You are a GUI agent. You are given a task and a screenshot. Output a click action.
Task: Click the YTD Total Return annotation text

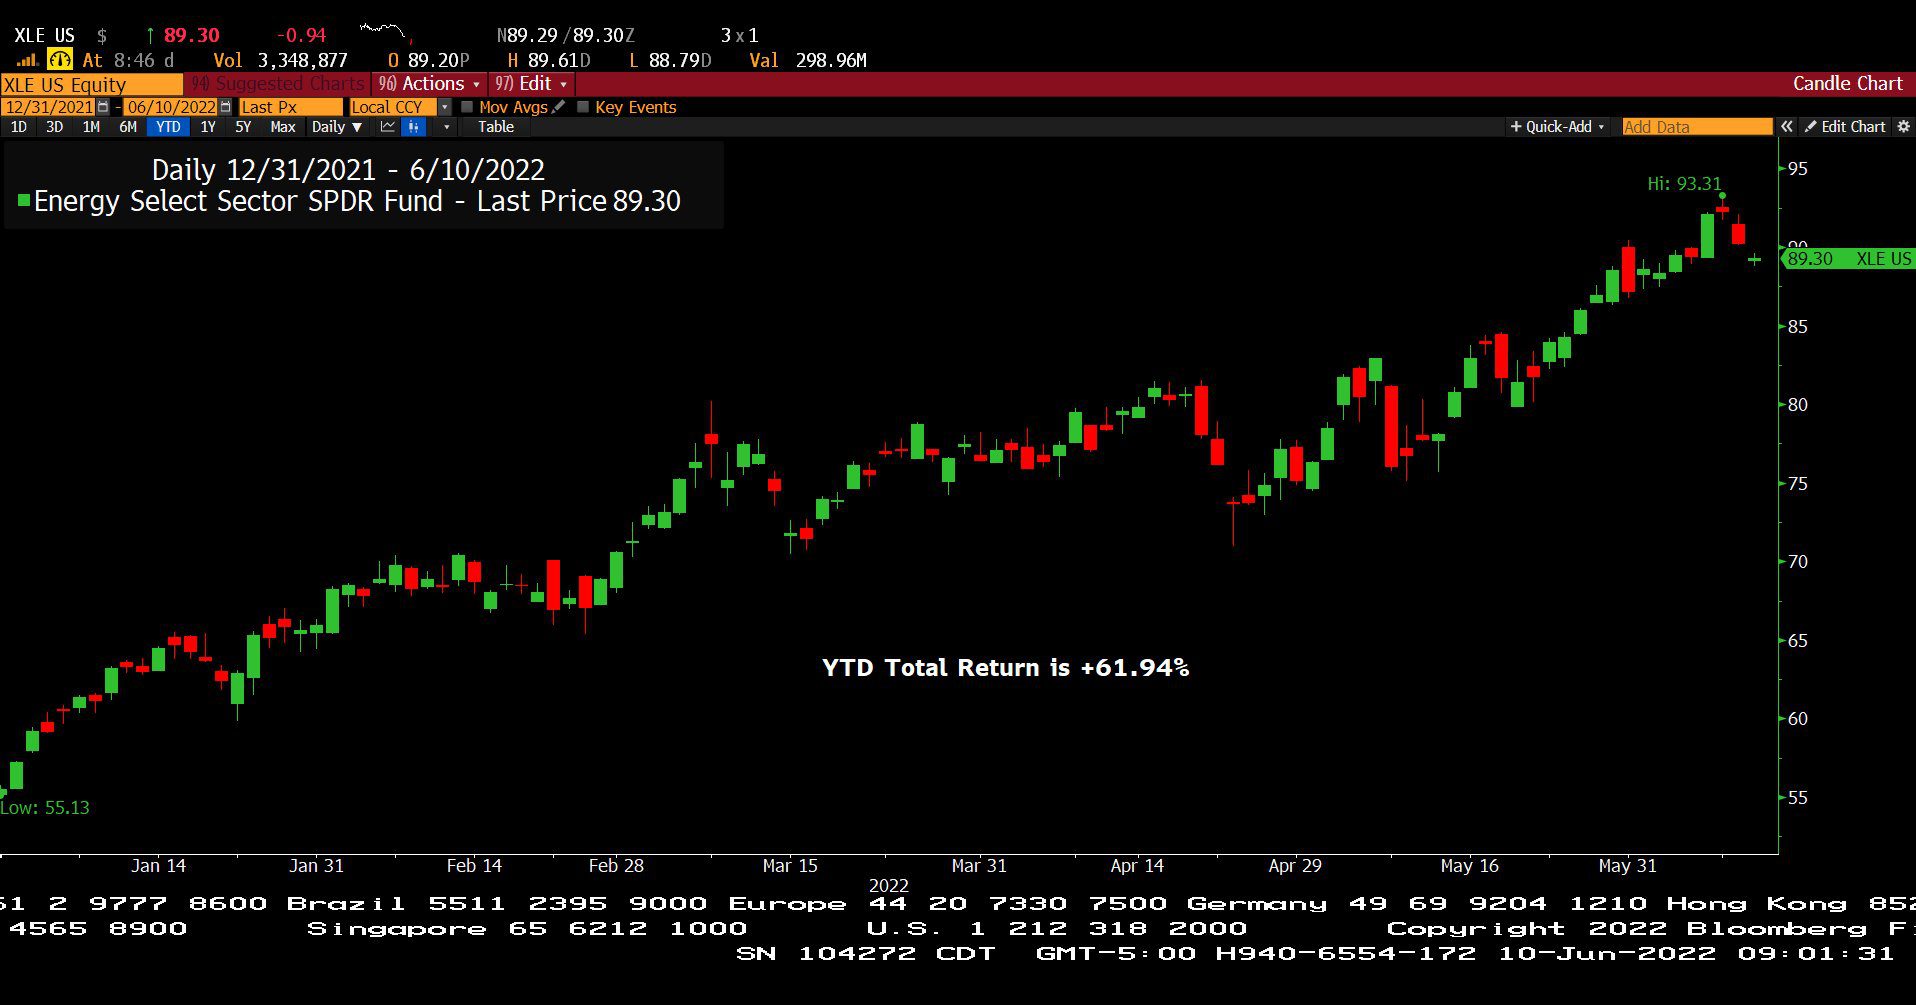pos(1005,668)
